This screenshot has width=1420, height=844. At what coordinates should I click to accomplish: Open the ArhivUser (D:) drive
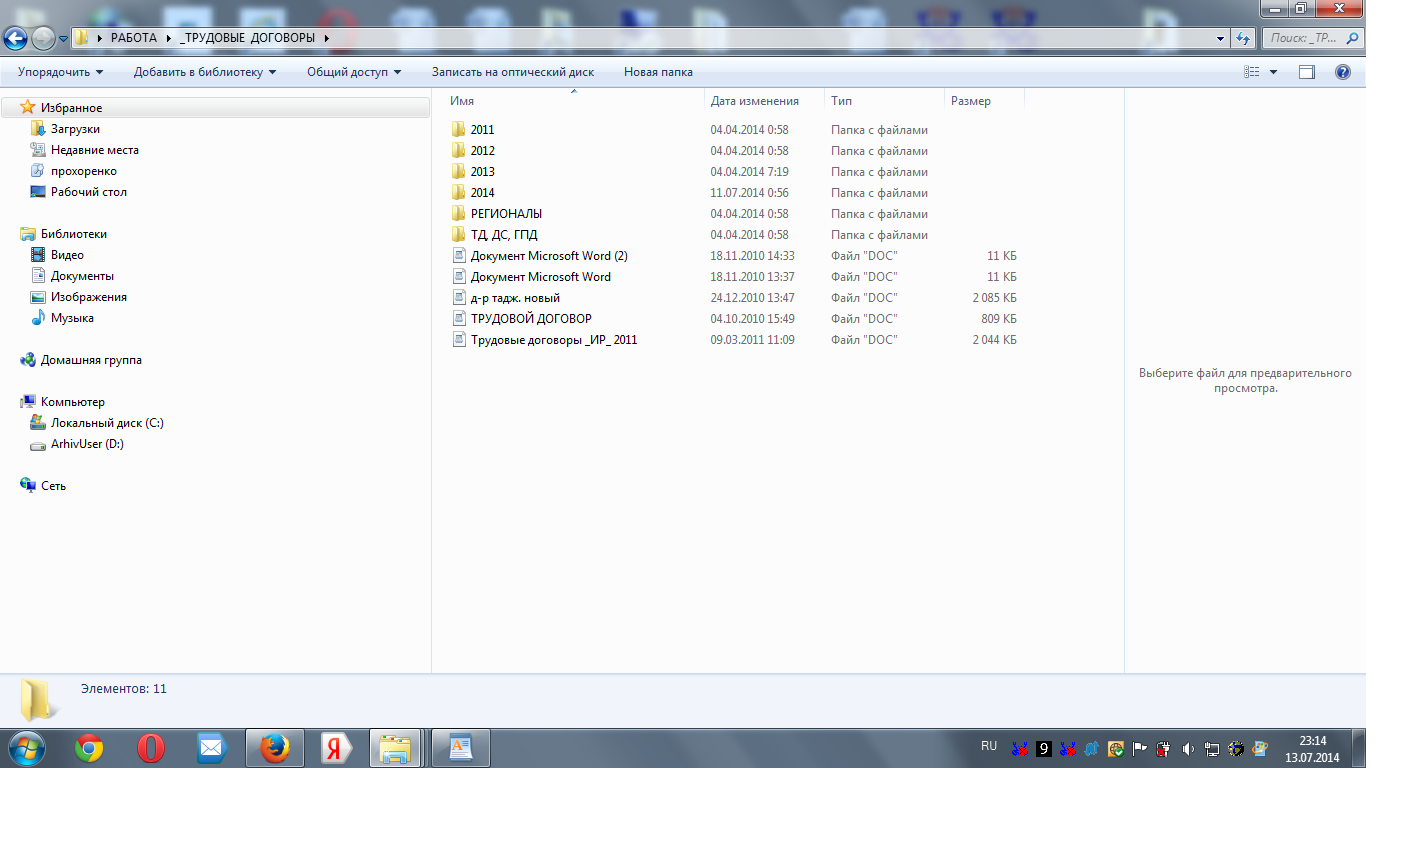[x=87, y=444]
